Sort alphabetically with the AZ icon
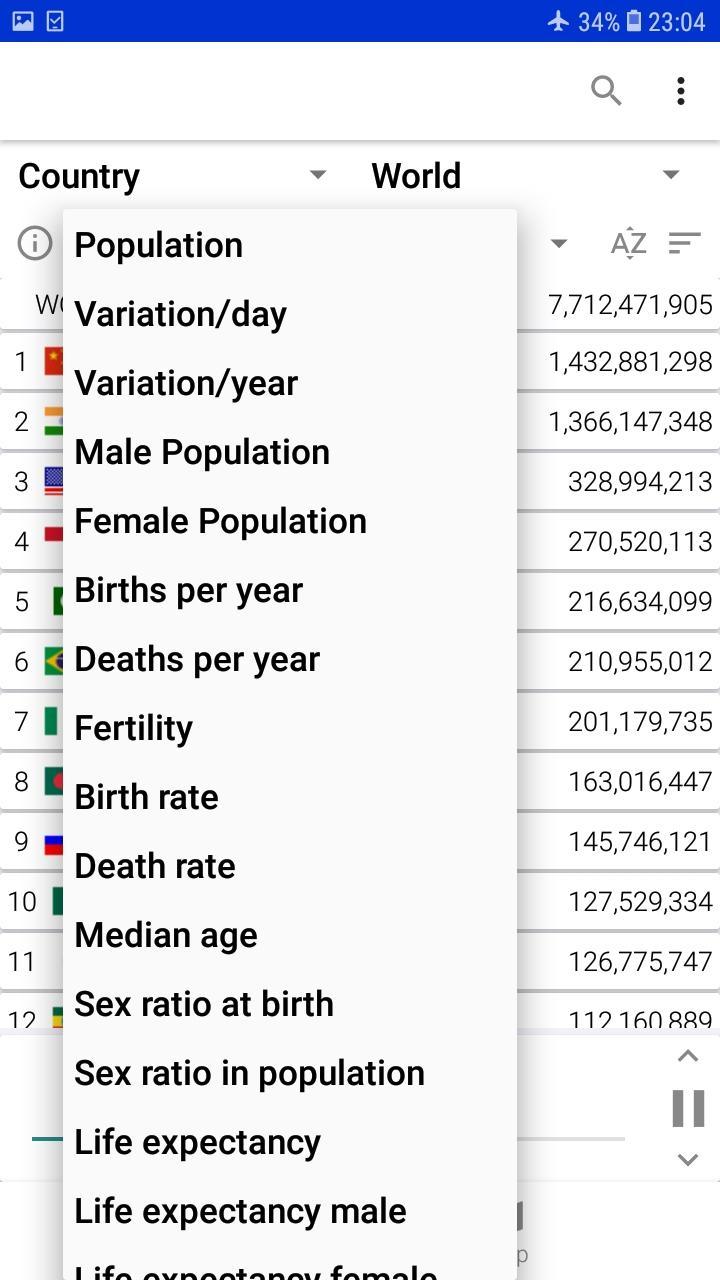The height and width of the screenshot is (1280, 720). tap(628, 243)
